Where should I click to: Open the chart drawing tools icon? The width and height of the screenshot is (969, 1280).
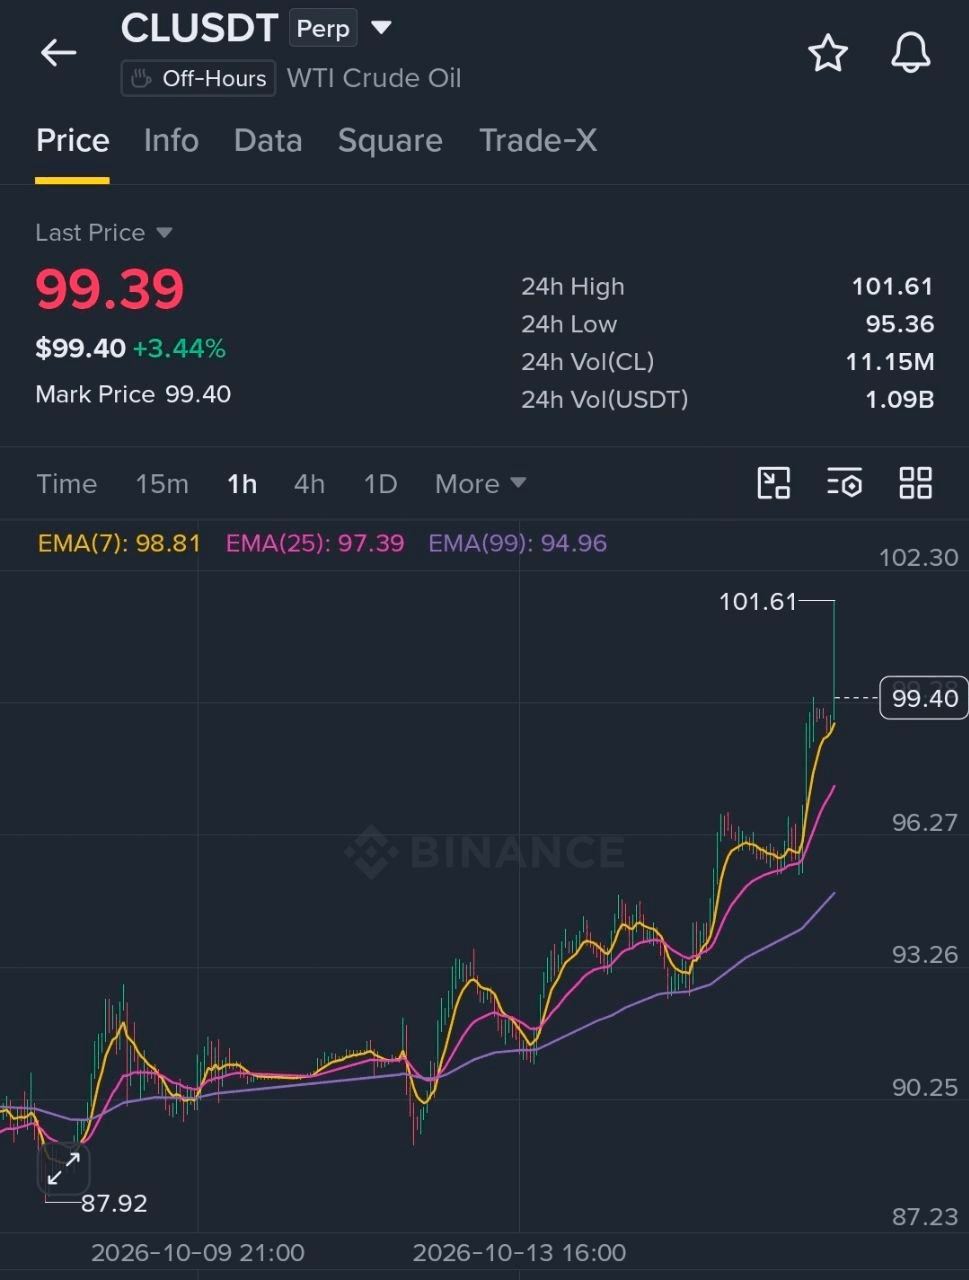click(x=773, y=483)
